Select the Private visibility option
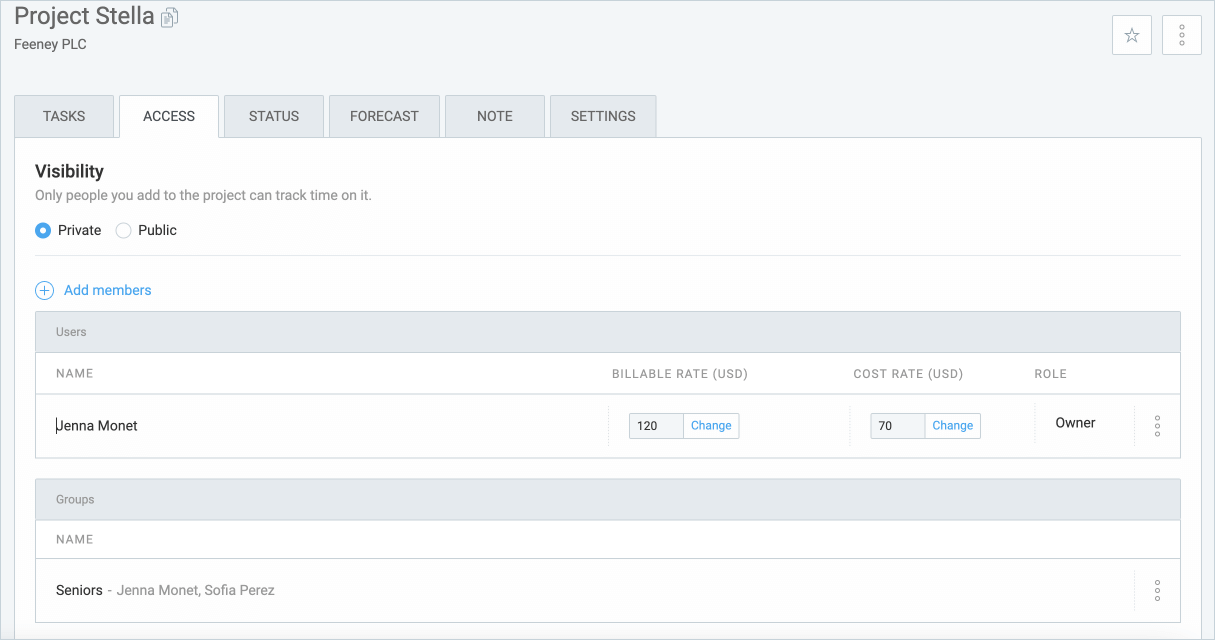The width and height of the screenshot is (1215, 640). (x=42, y=230)
